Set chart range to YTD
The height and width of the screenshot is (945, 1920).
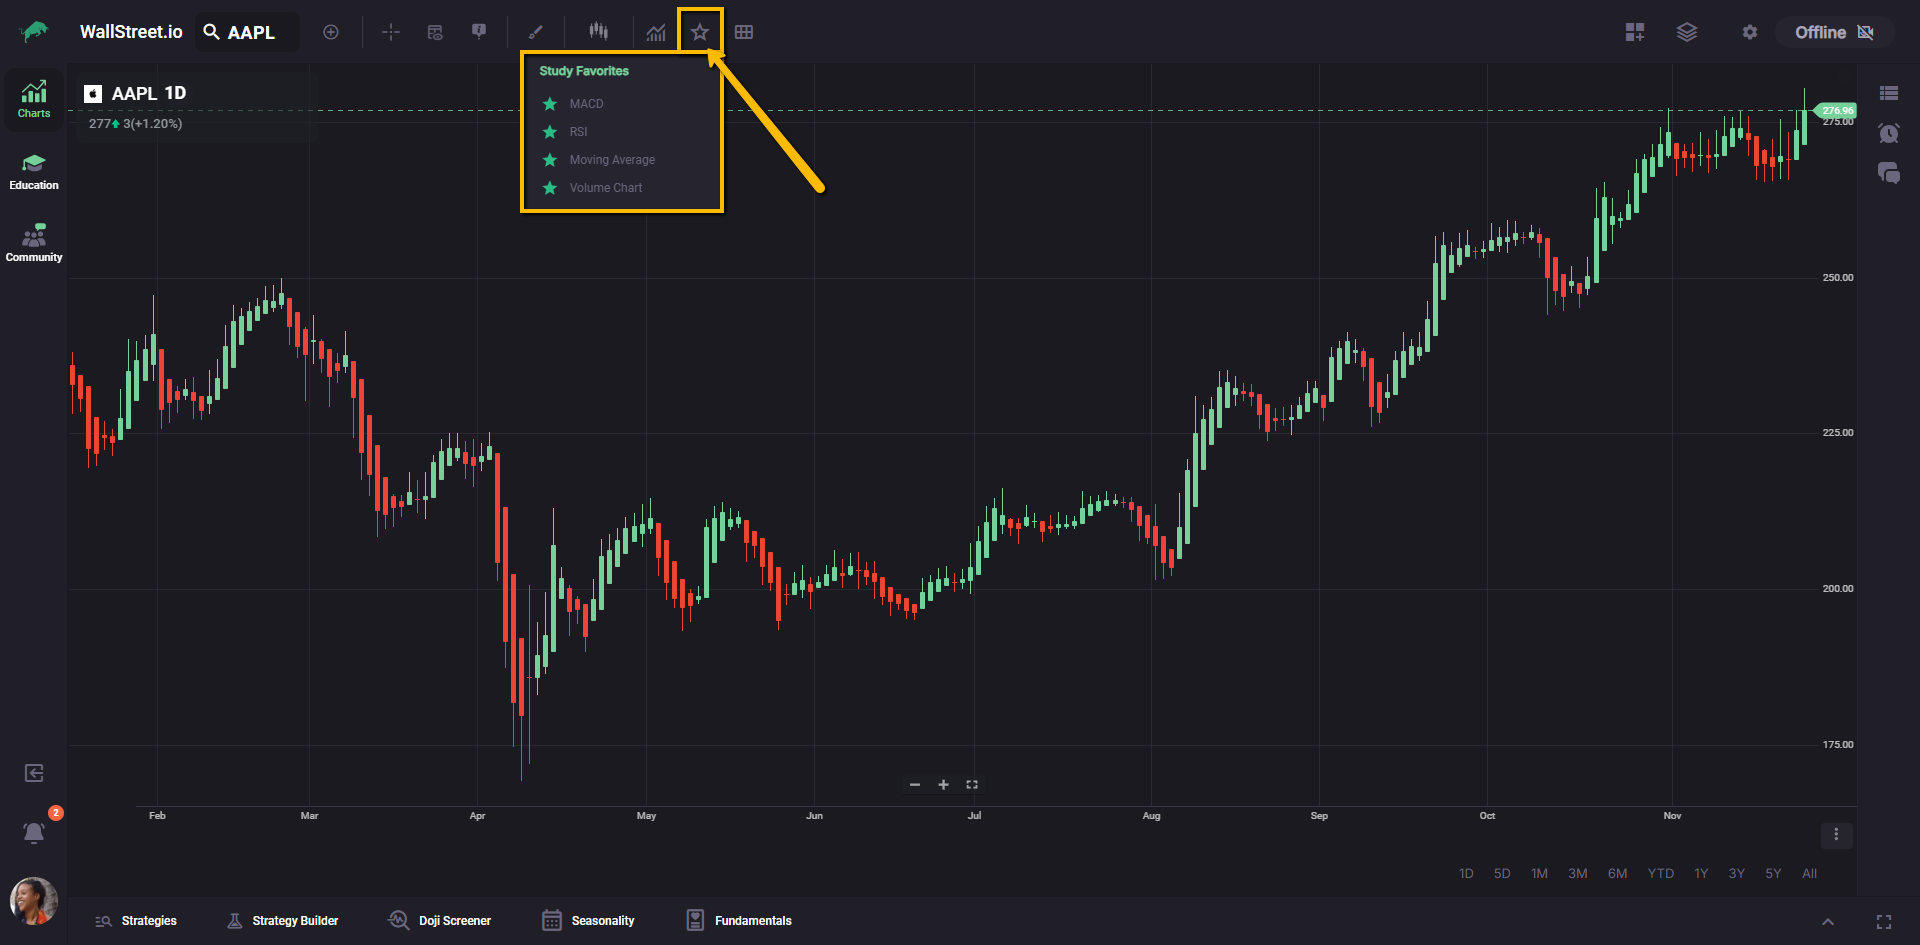point(1660,873)
